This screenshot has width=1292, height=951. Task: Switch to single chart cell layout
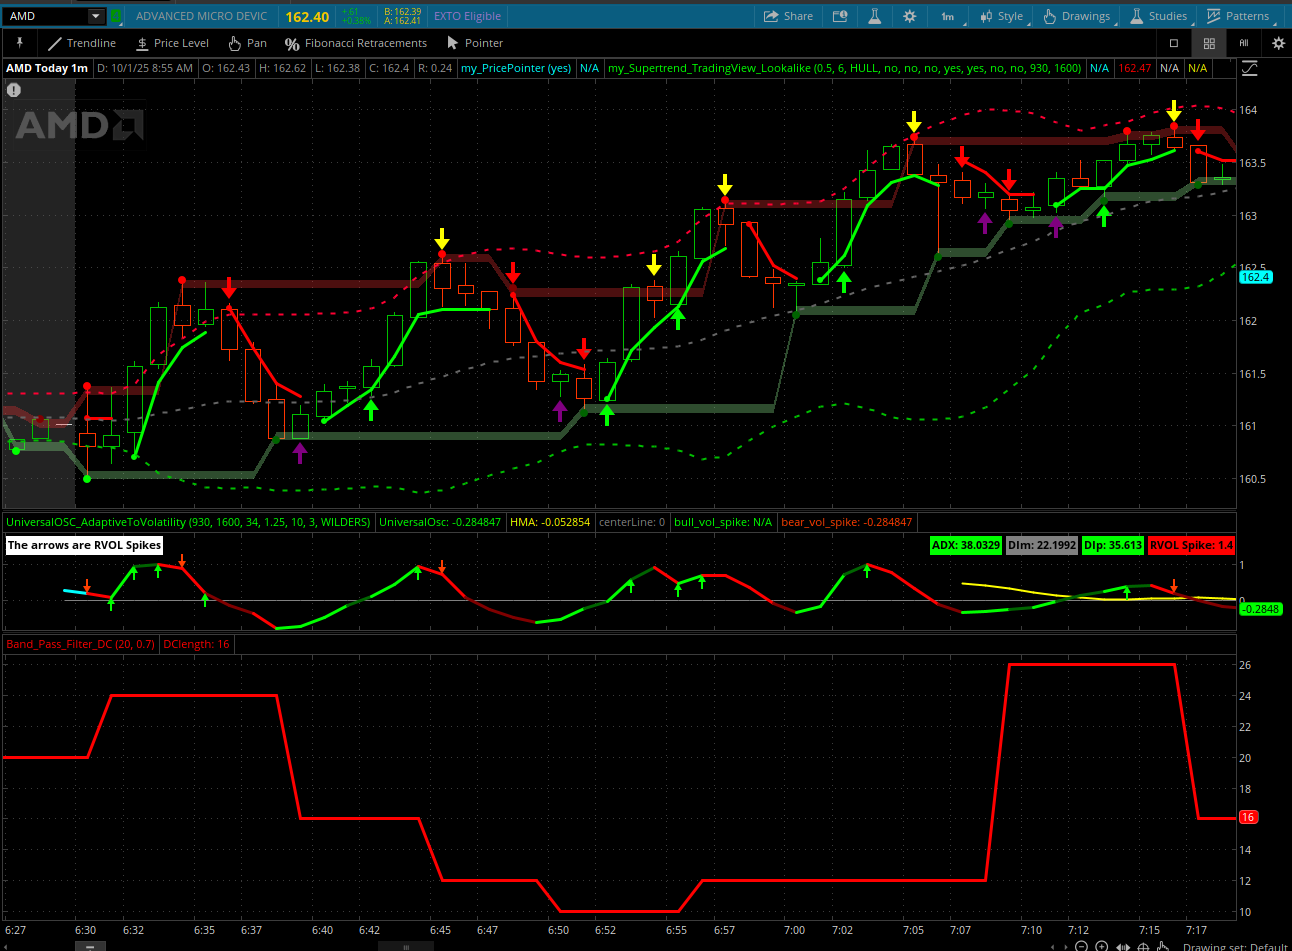pyautogui.click(x=1174, y=43)
